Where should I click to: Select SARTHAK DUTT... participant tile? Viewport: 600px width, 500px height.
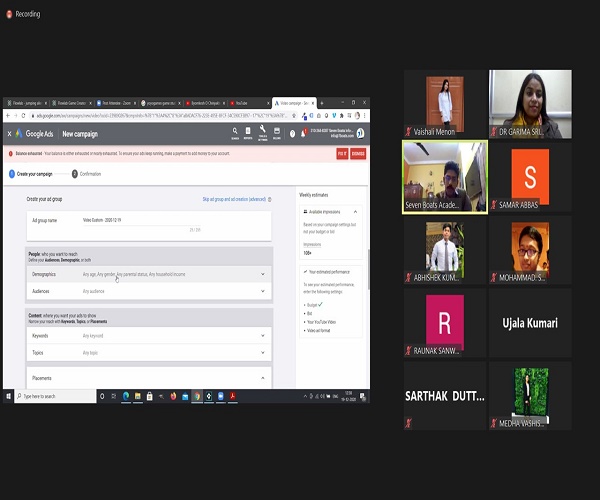pyautogui.click(x=445, y=396)
